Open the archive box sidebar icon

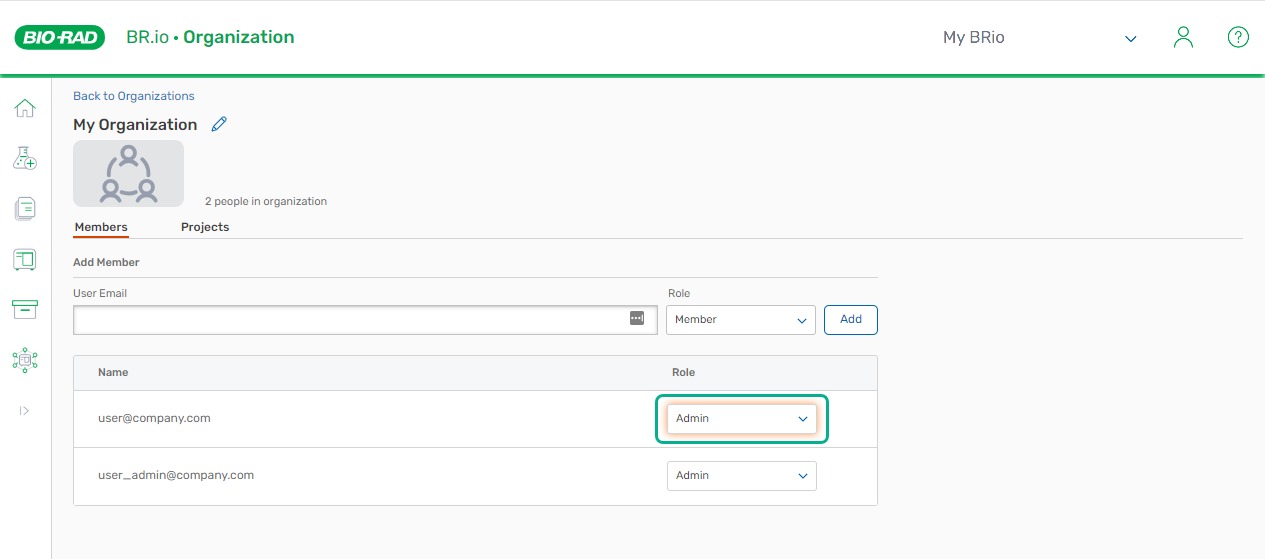tap(25, 309)
